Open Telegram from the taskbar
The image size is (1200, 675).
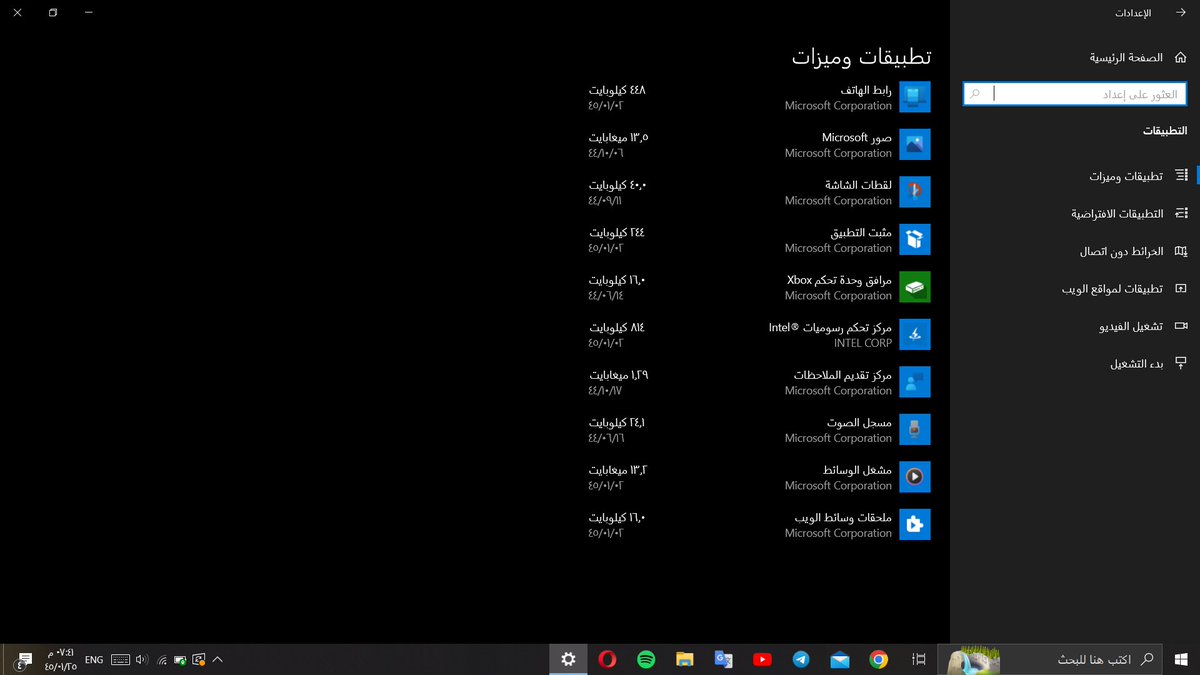[x=801, y=659]
